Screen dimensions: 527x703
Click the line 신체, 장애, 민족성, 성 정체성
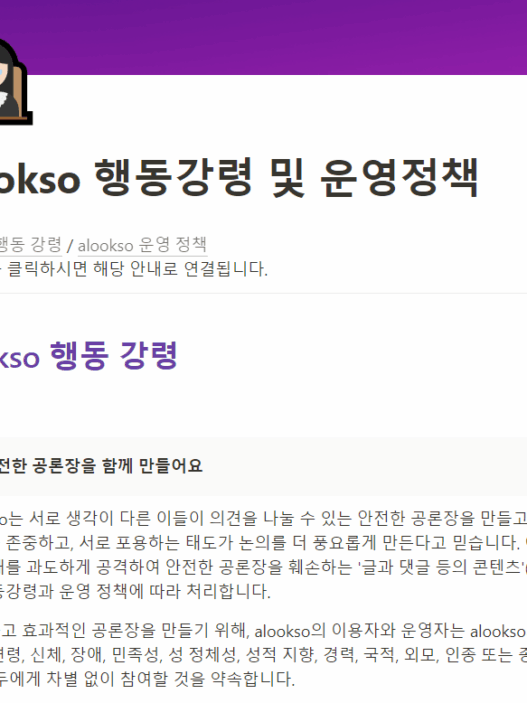pos(263,655)
